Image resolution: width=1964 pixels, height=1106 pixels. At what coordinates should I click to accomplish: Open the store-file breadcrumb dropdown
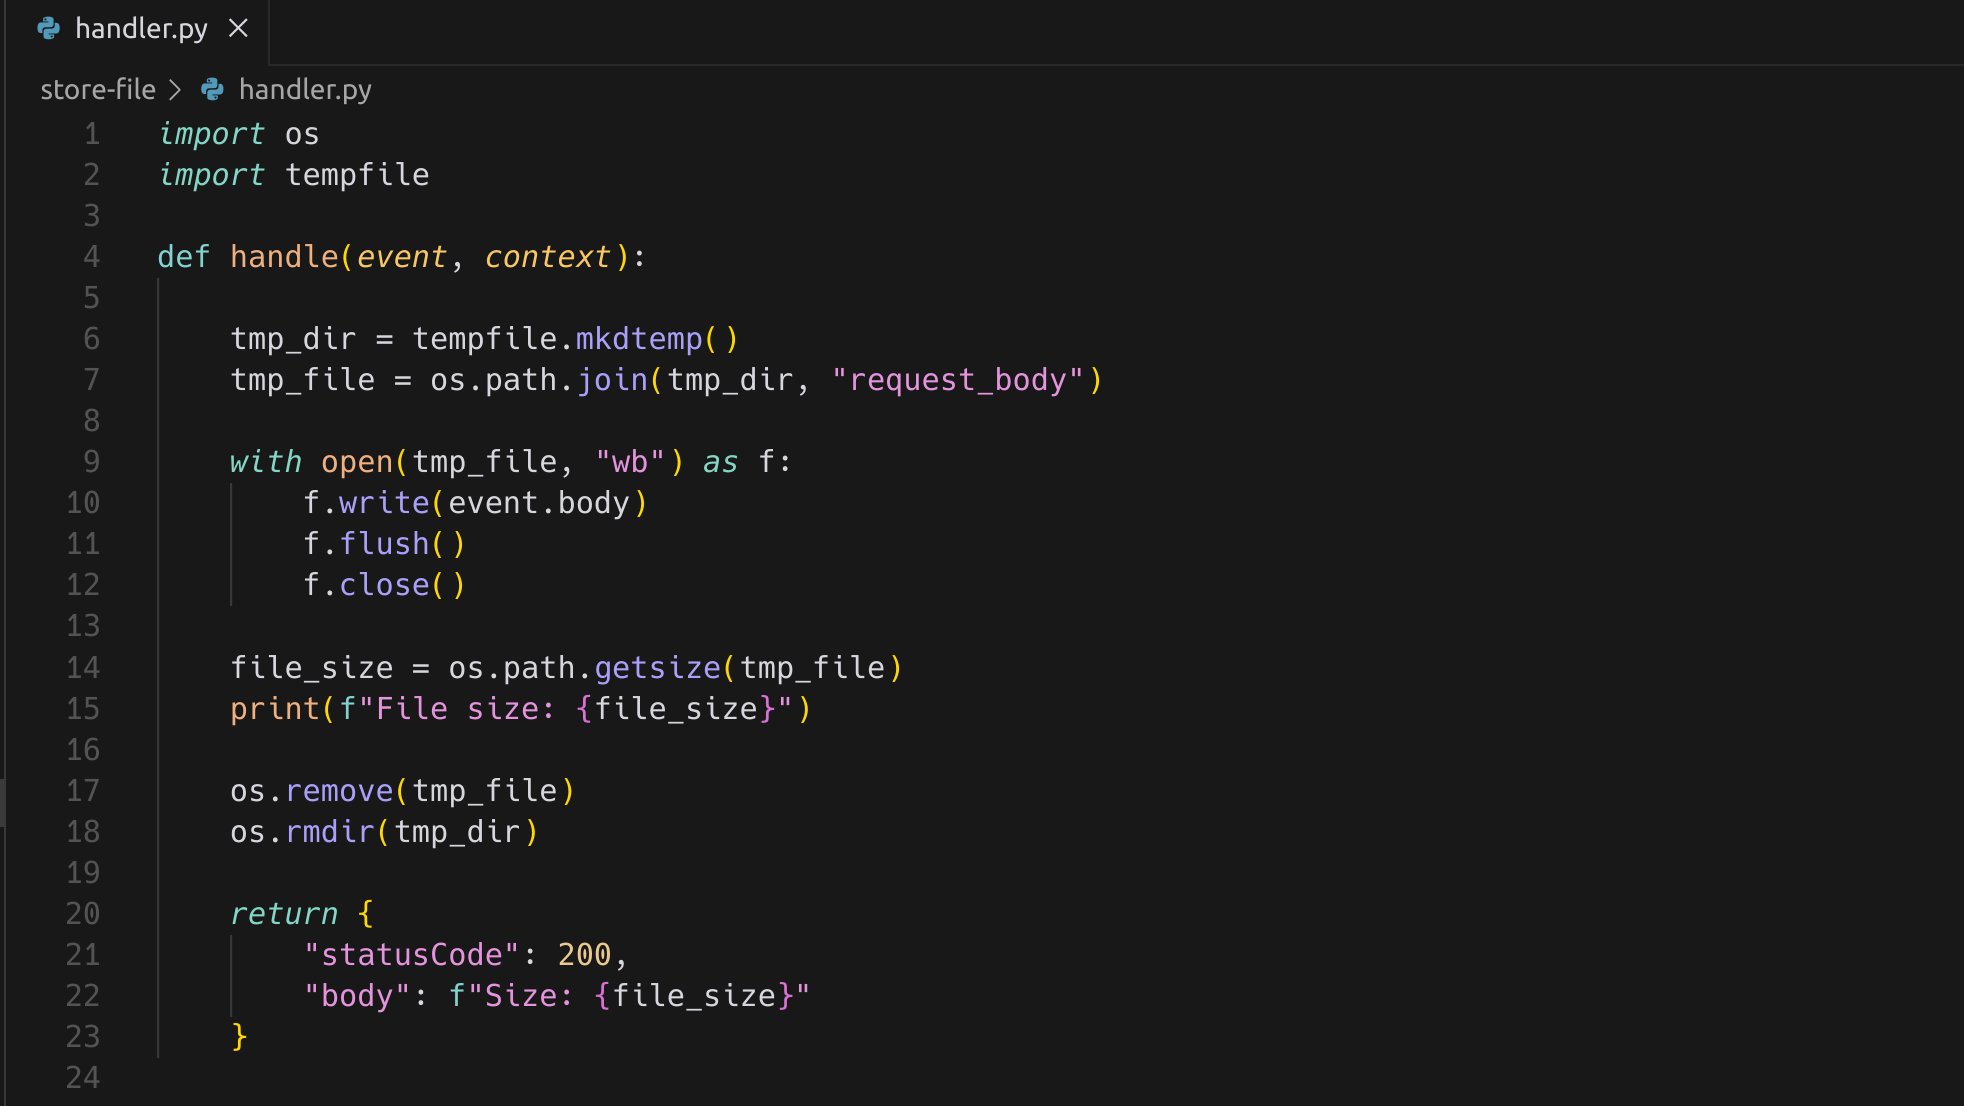click(x=97, y=89)
